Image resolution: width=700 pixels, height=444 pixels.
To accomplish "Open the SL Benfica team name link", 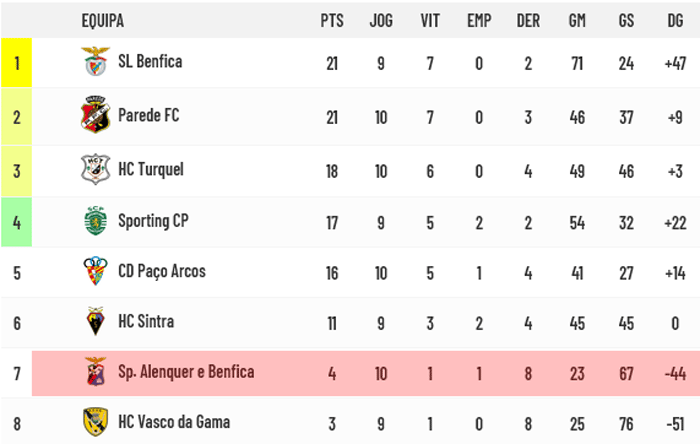I will coord(150,62).
